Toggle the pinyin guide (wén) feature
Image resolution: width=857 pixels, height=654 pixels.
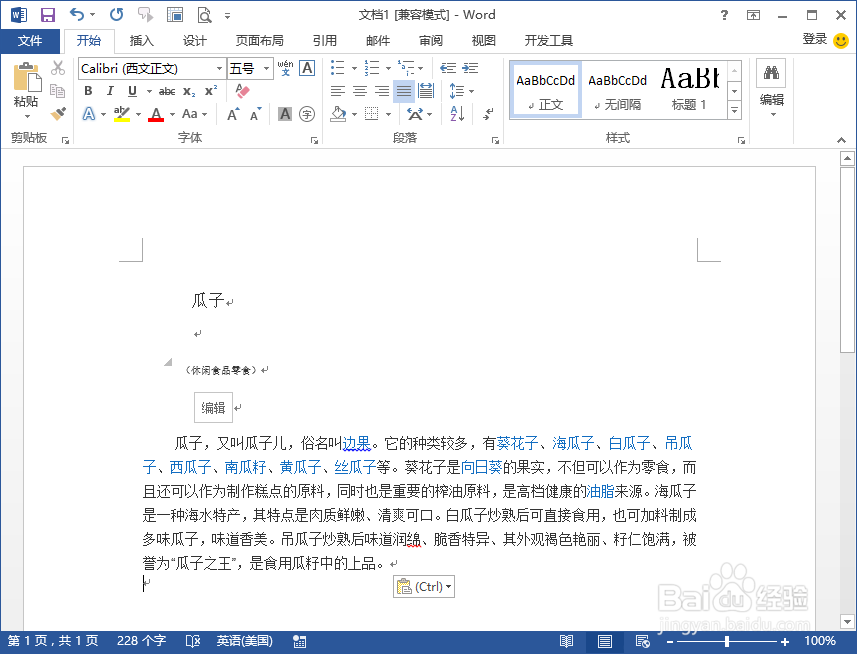click(x=285, y=68)
